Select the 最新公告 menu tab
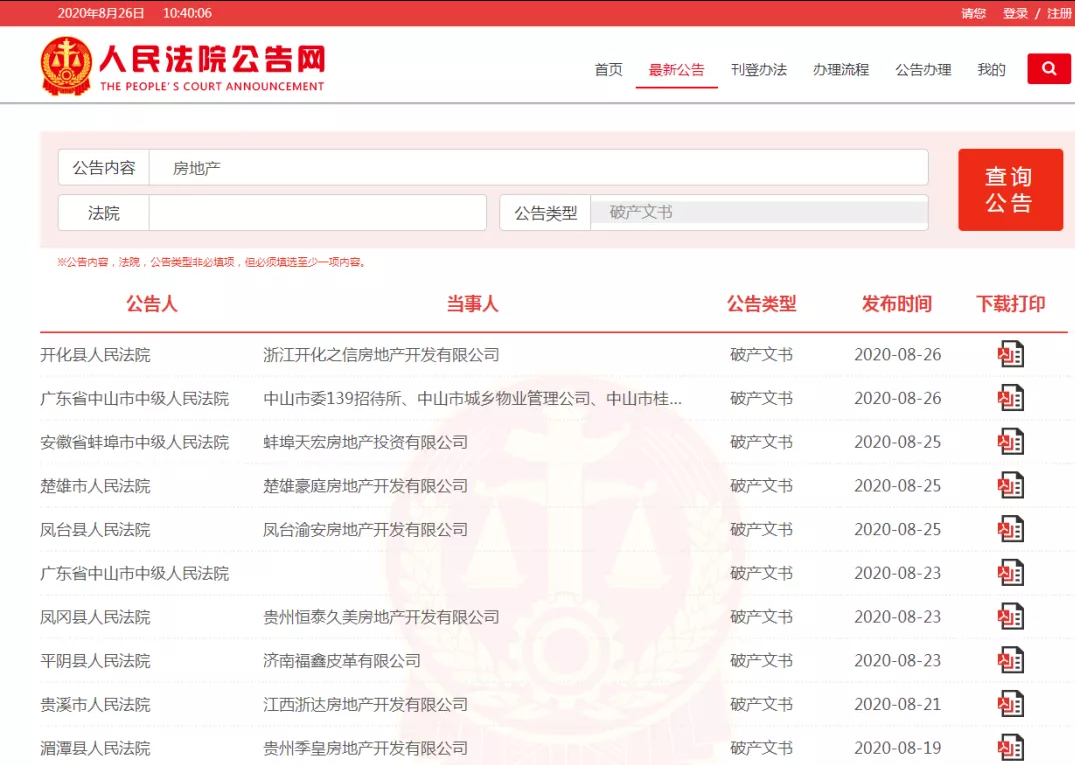This screenshot has width=1075, height=765. pyautogui.click(x=677, y=69)
